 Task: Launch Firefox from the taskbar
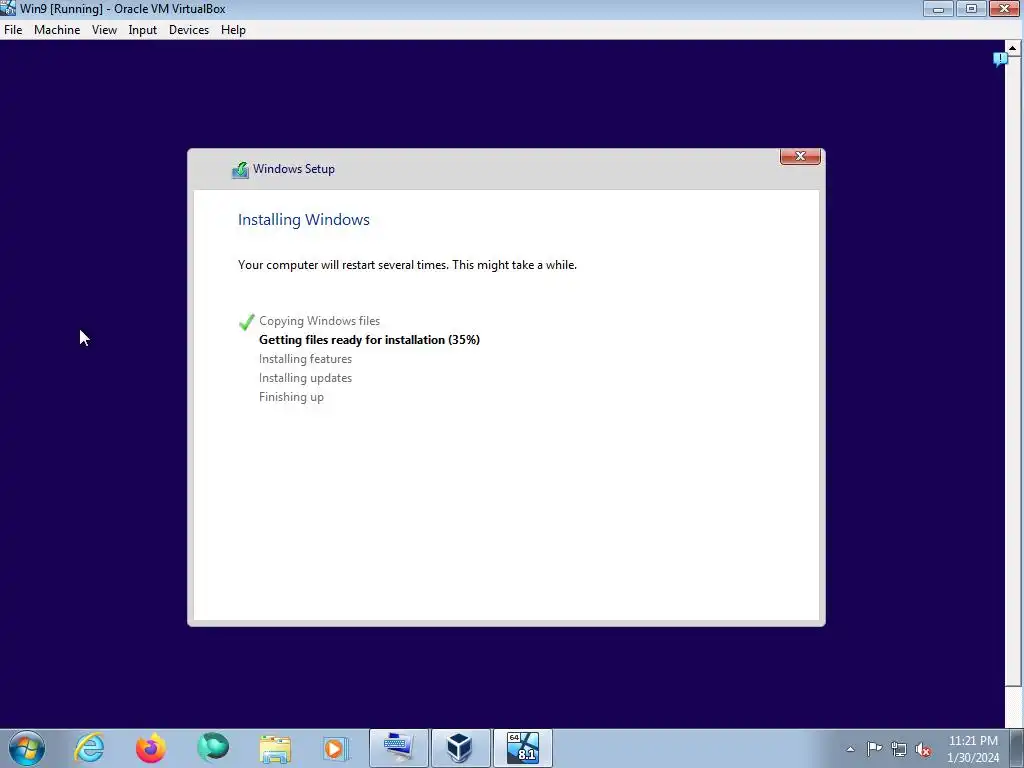(151, 748)
